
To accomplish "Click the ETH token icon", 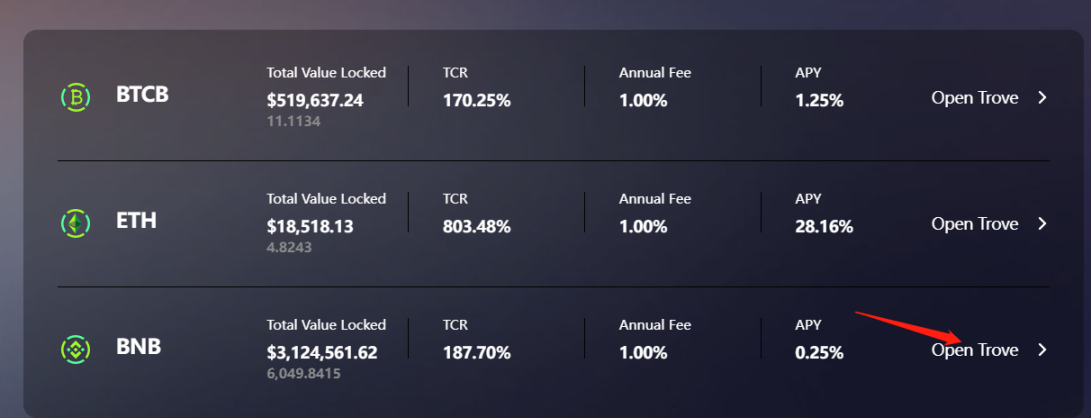I will coord(76,223).
